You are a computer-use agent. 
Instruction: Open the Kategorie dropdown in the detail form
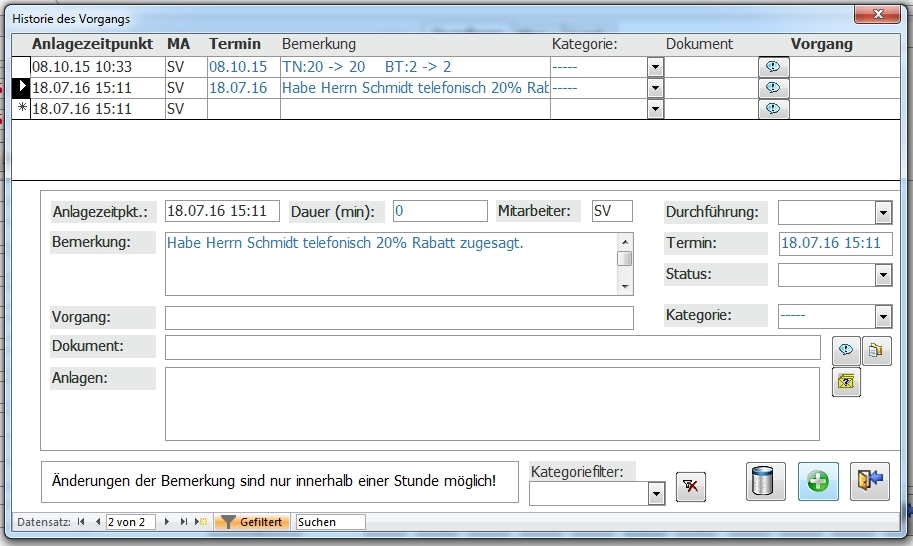[883, 317]
